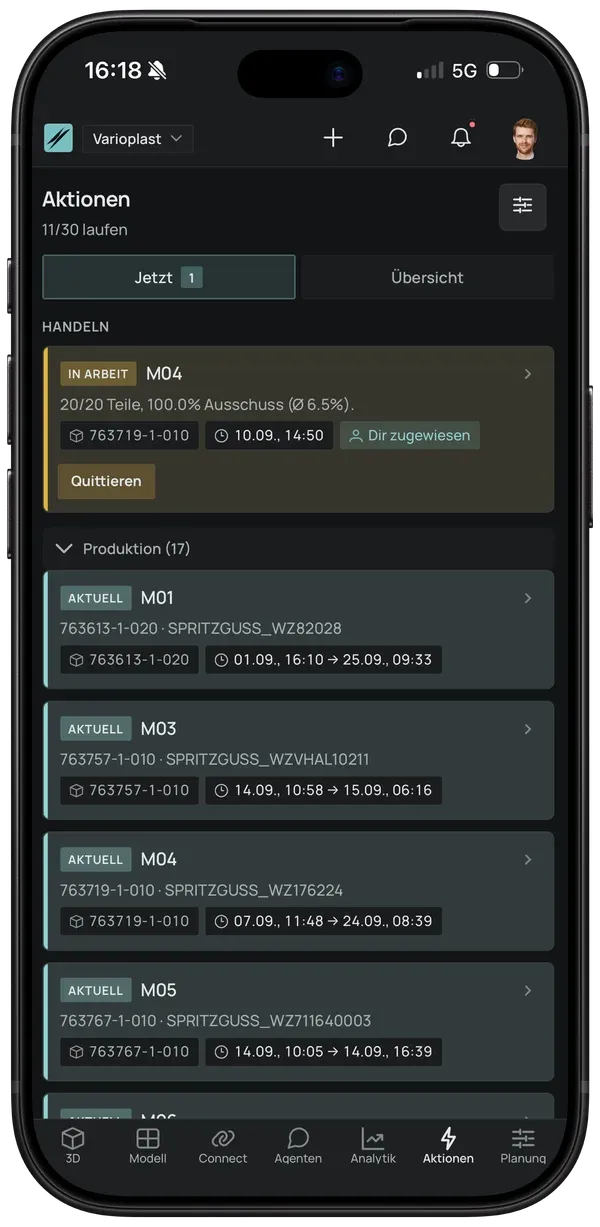
Task: Tap the Dir zugewiesen badge
Action: pyautogui.click(x=410, y=435)
